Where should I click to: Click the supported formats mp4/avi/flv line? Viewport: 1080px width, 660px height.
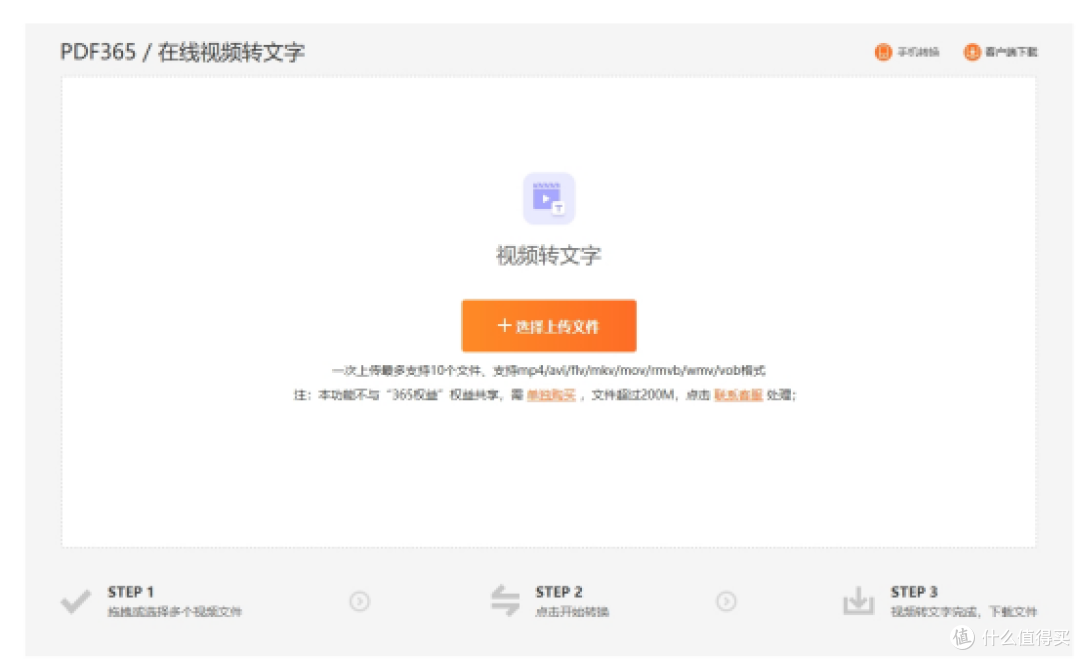(x=548, y=371)
